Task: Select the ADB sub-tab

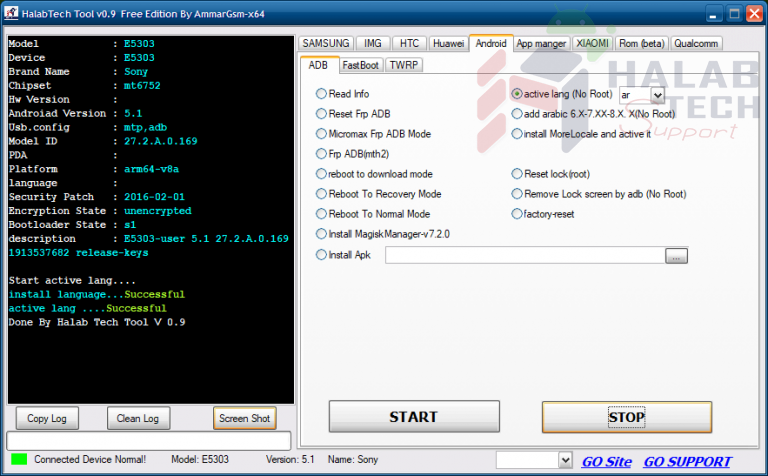Action: (x=318, y=65)
